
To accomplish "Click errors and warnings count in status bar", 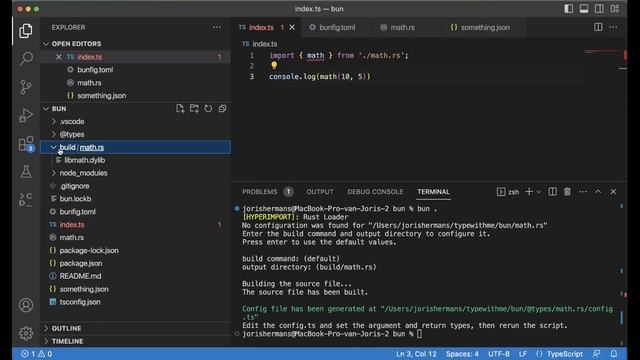I will coord(36,354).
